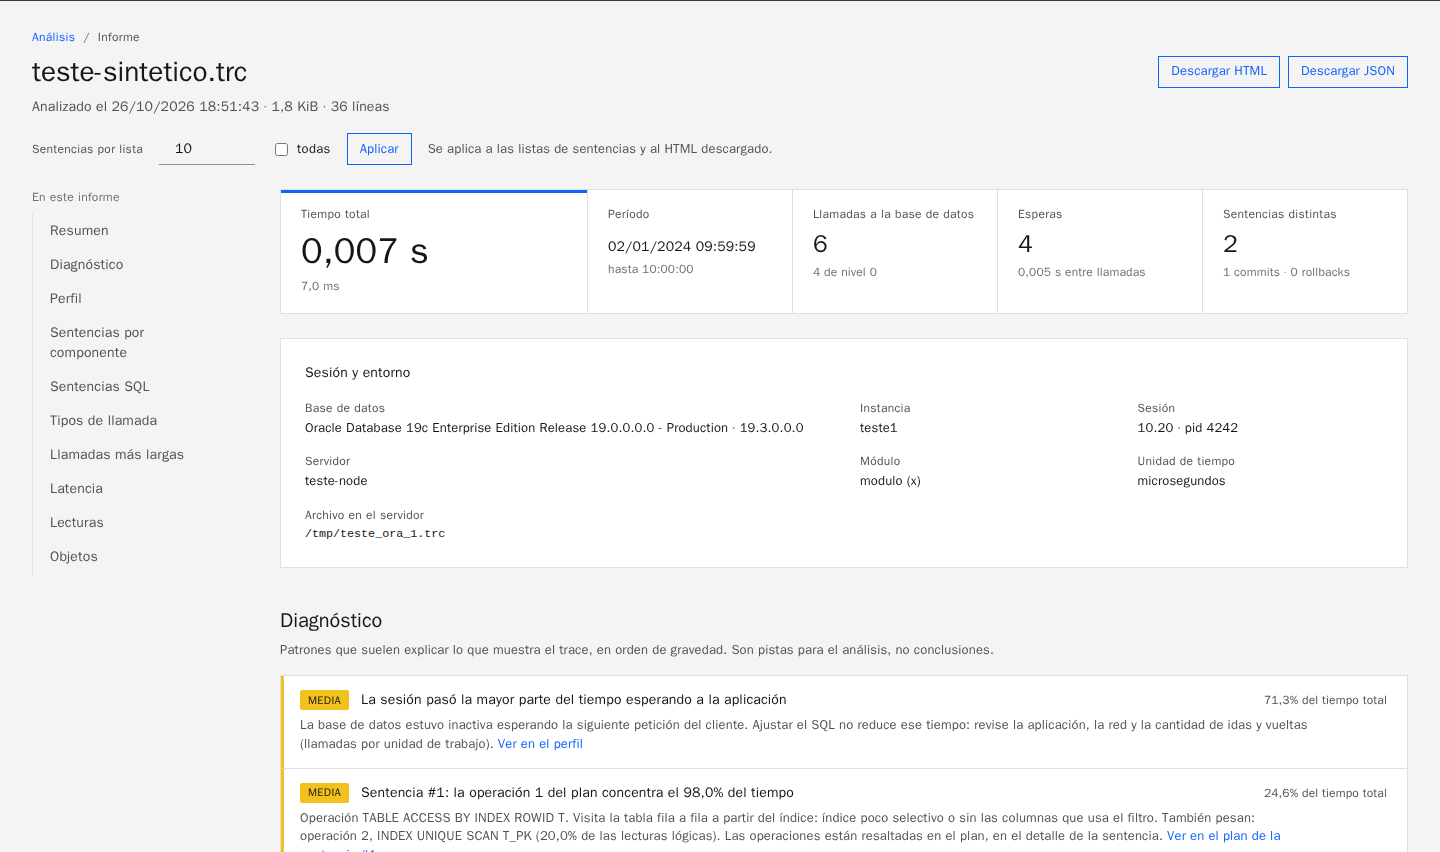The image size is (1440, 852).
Task: Click the server name "teste-node"
Action: (x=336, y=481)
